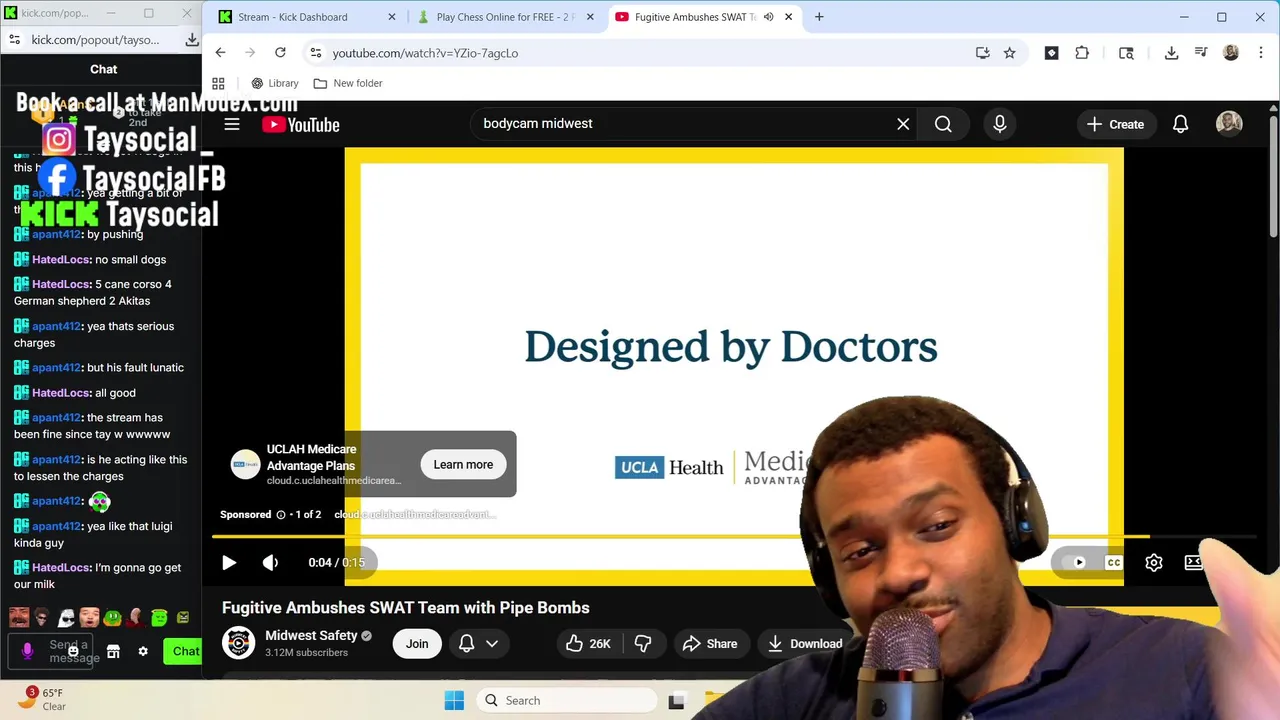Open a new browser tab

819,17
